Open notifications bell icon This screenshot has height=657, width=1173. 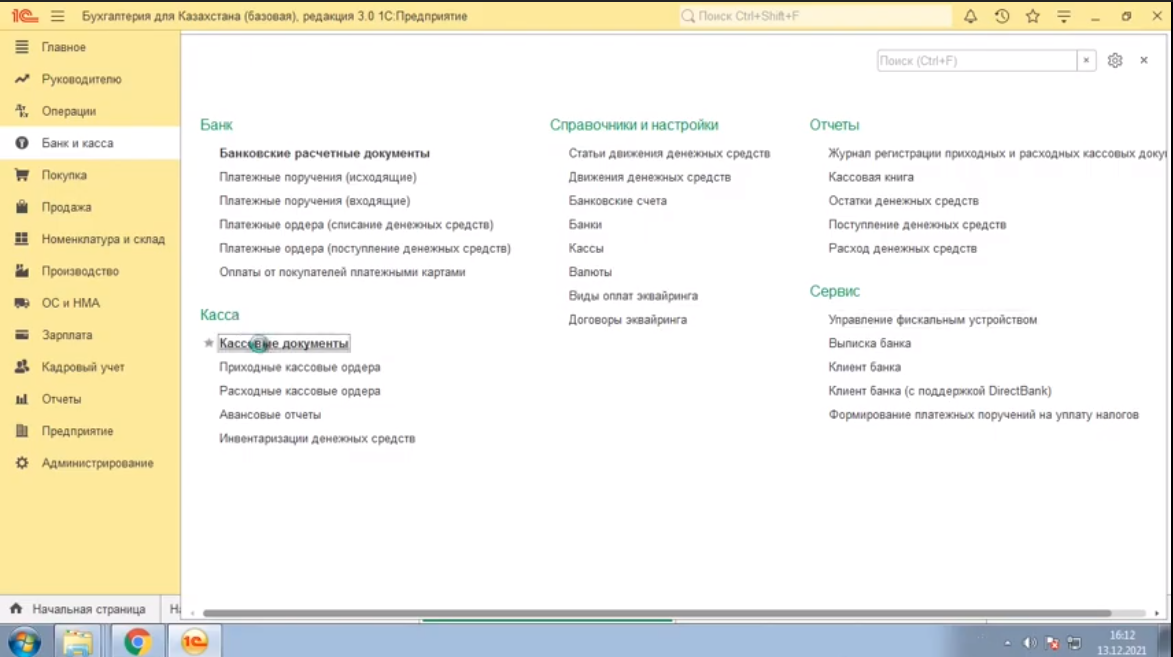(970, 16)
